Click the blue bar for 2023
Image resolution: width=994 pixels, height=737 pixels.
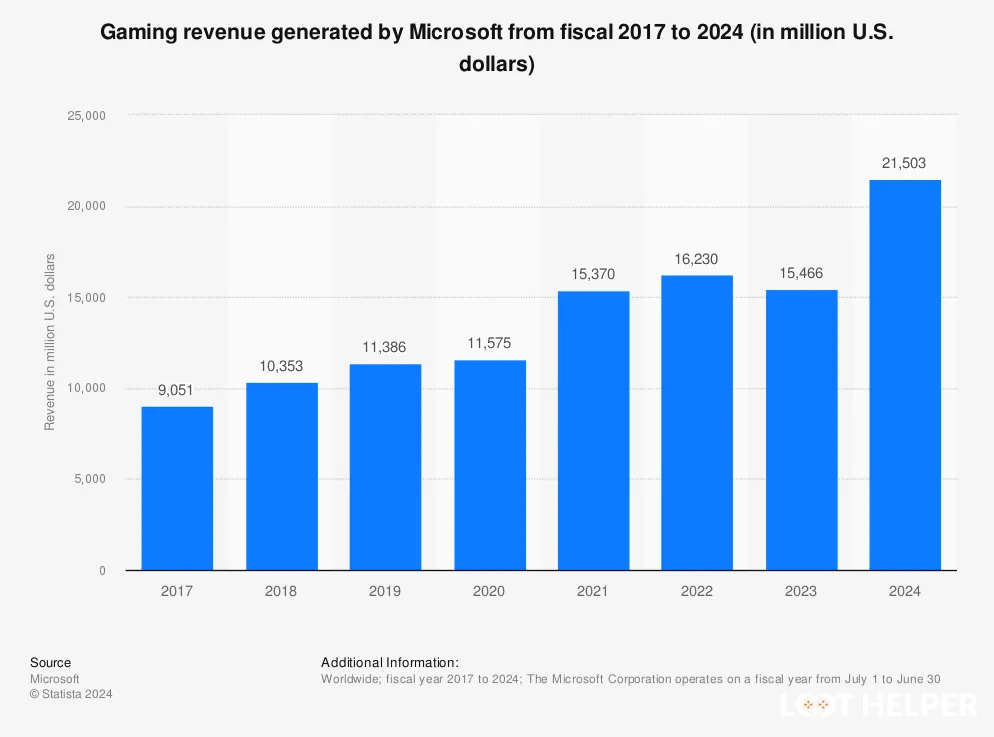[801, 430]
